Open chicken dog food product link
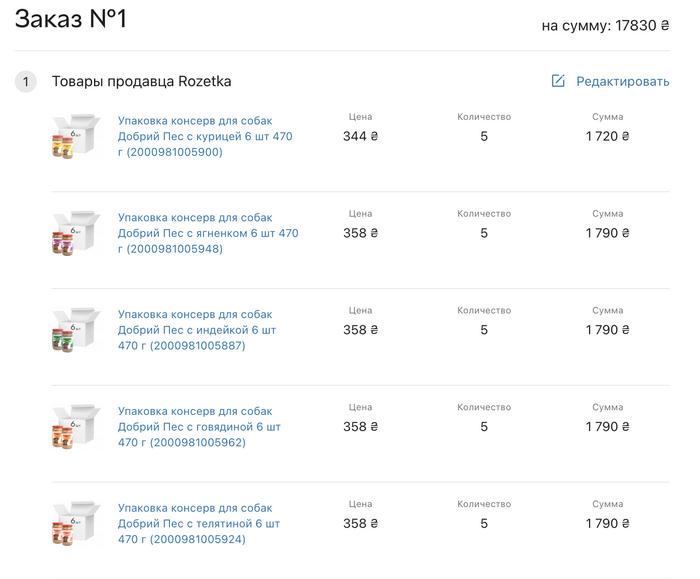700x579 pixels. click(205, 136)
